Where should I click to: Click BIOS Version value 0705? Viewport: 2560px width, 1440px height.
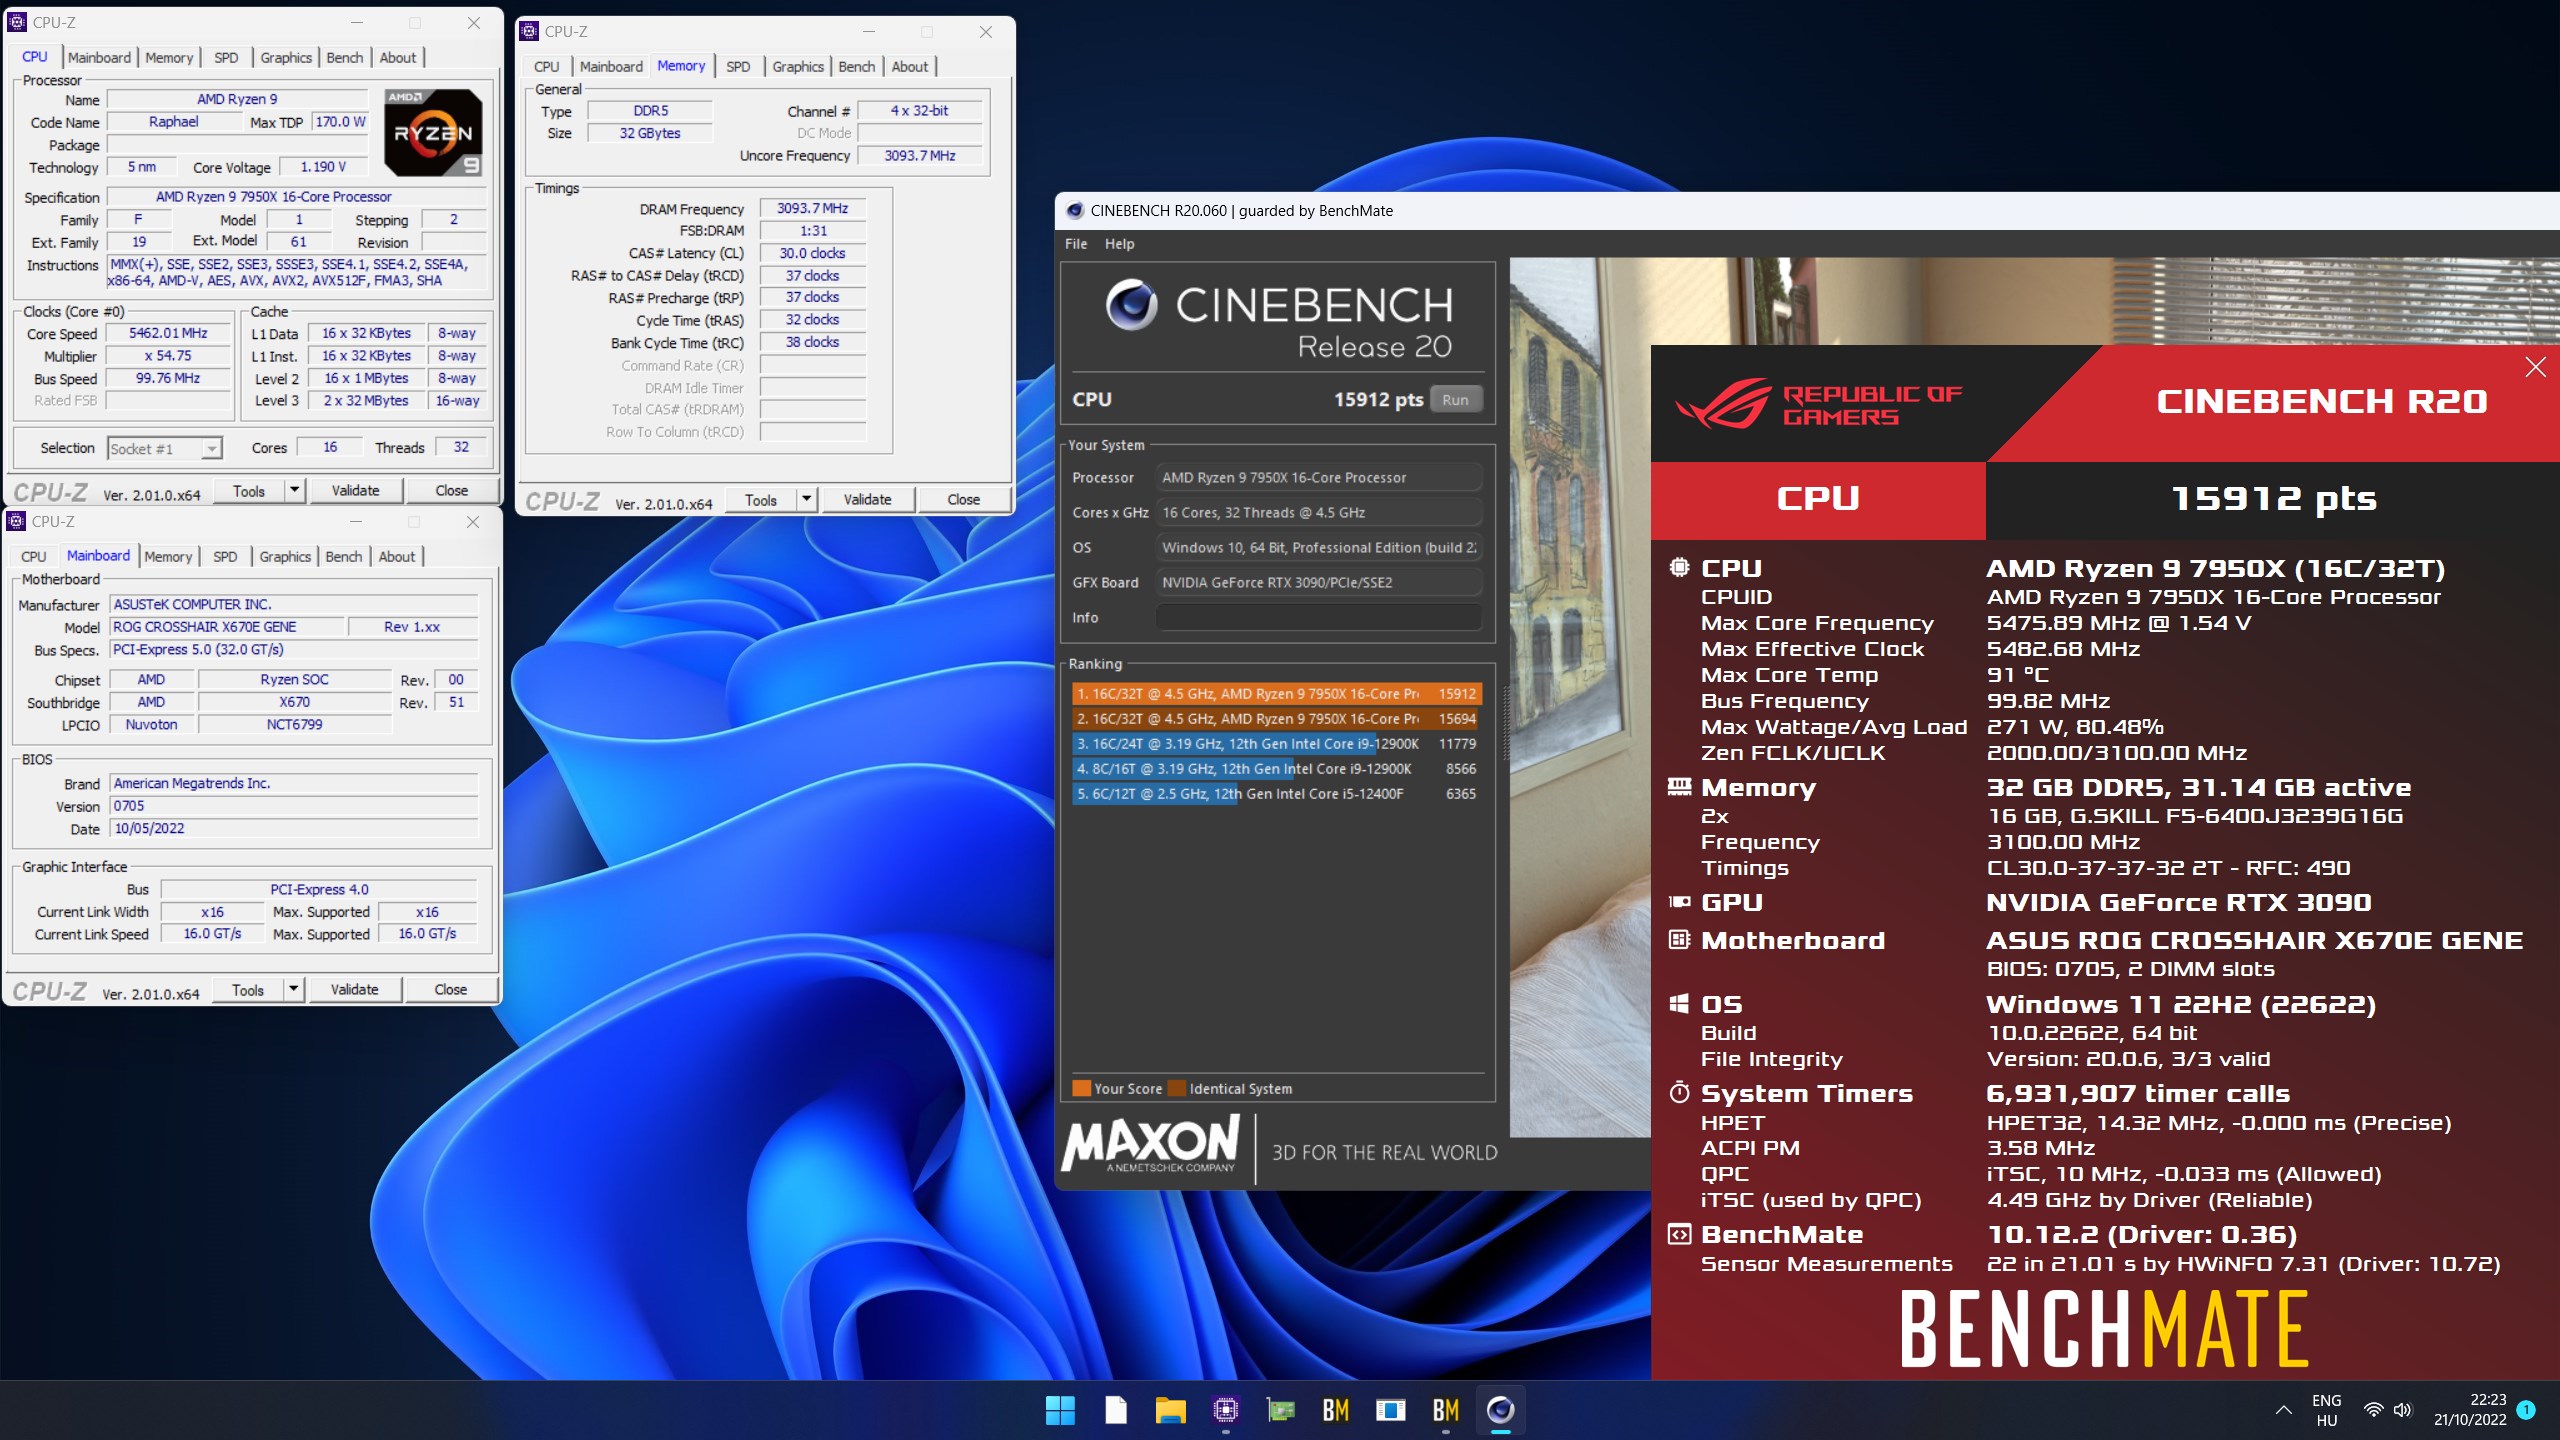click(x=294, y=806)
